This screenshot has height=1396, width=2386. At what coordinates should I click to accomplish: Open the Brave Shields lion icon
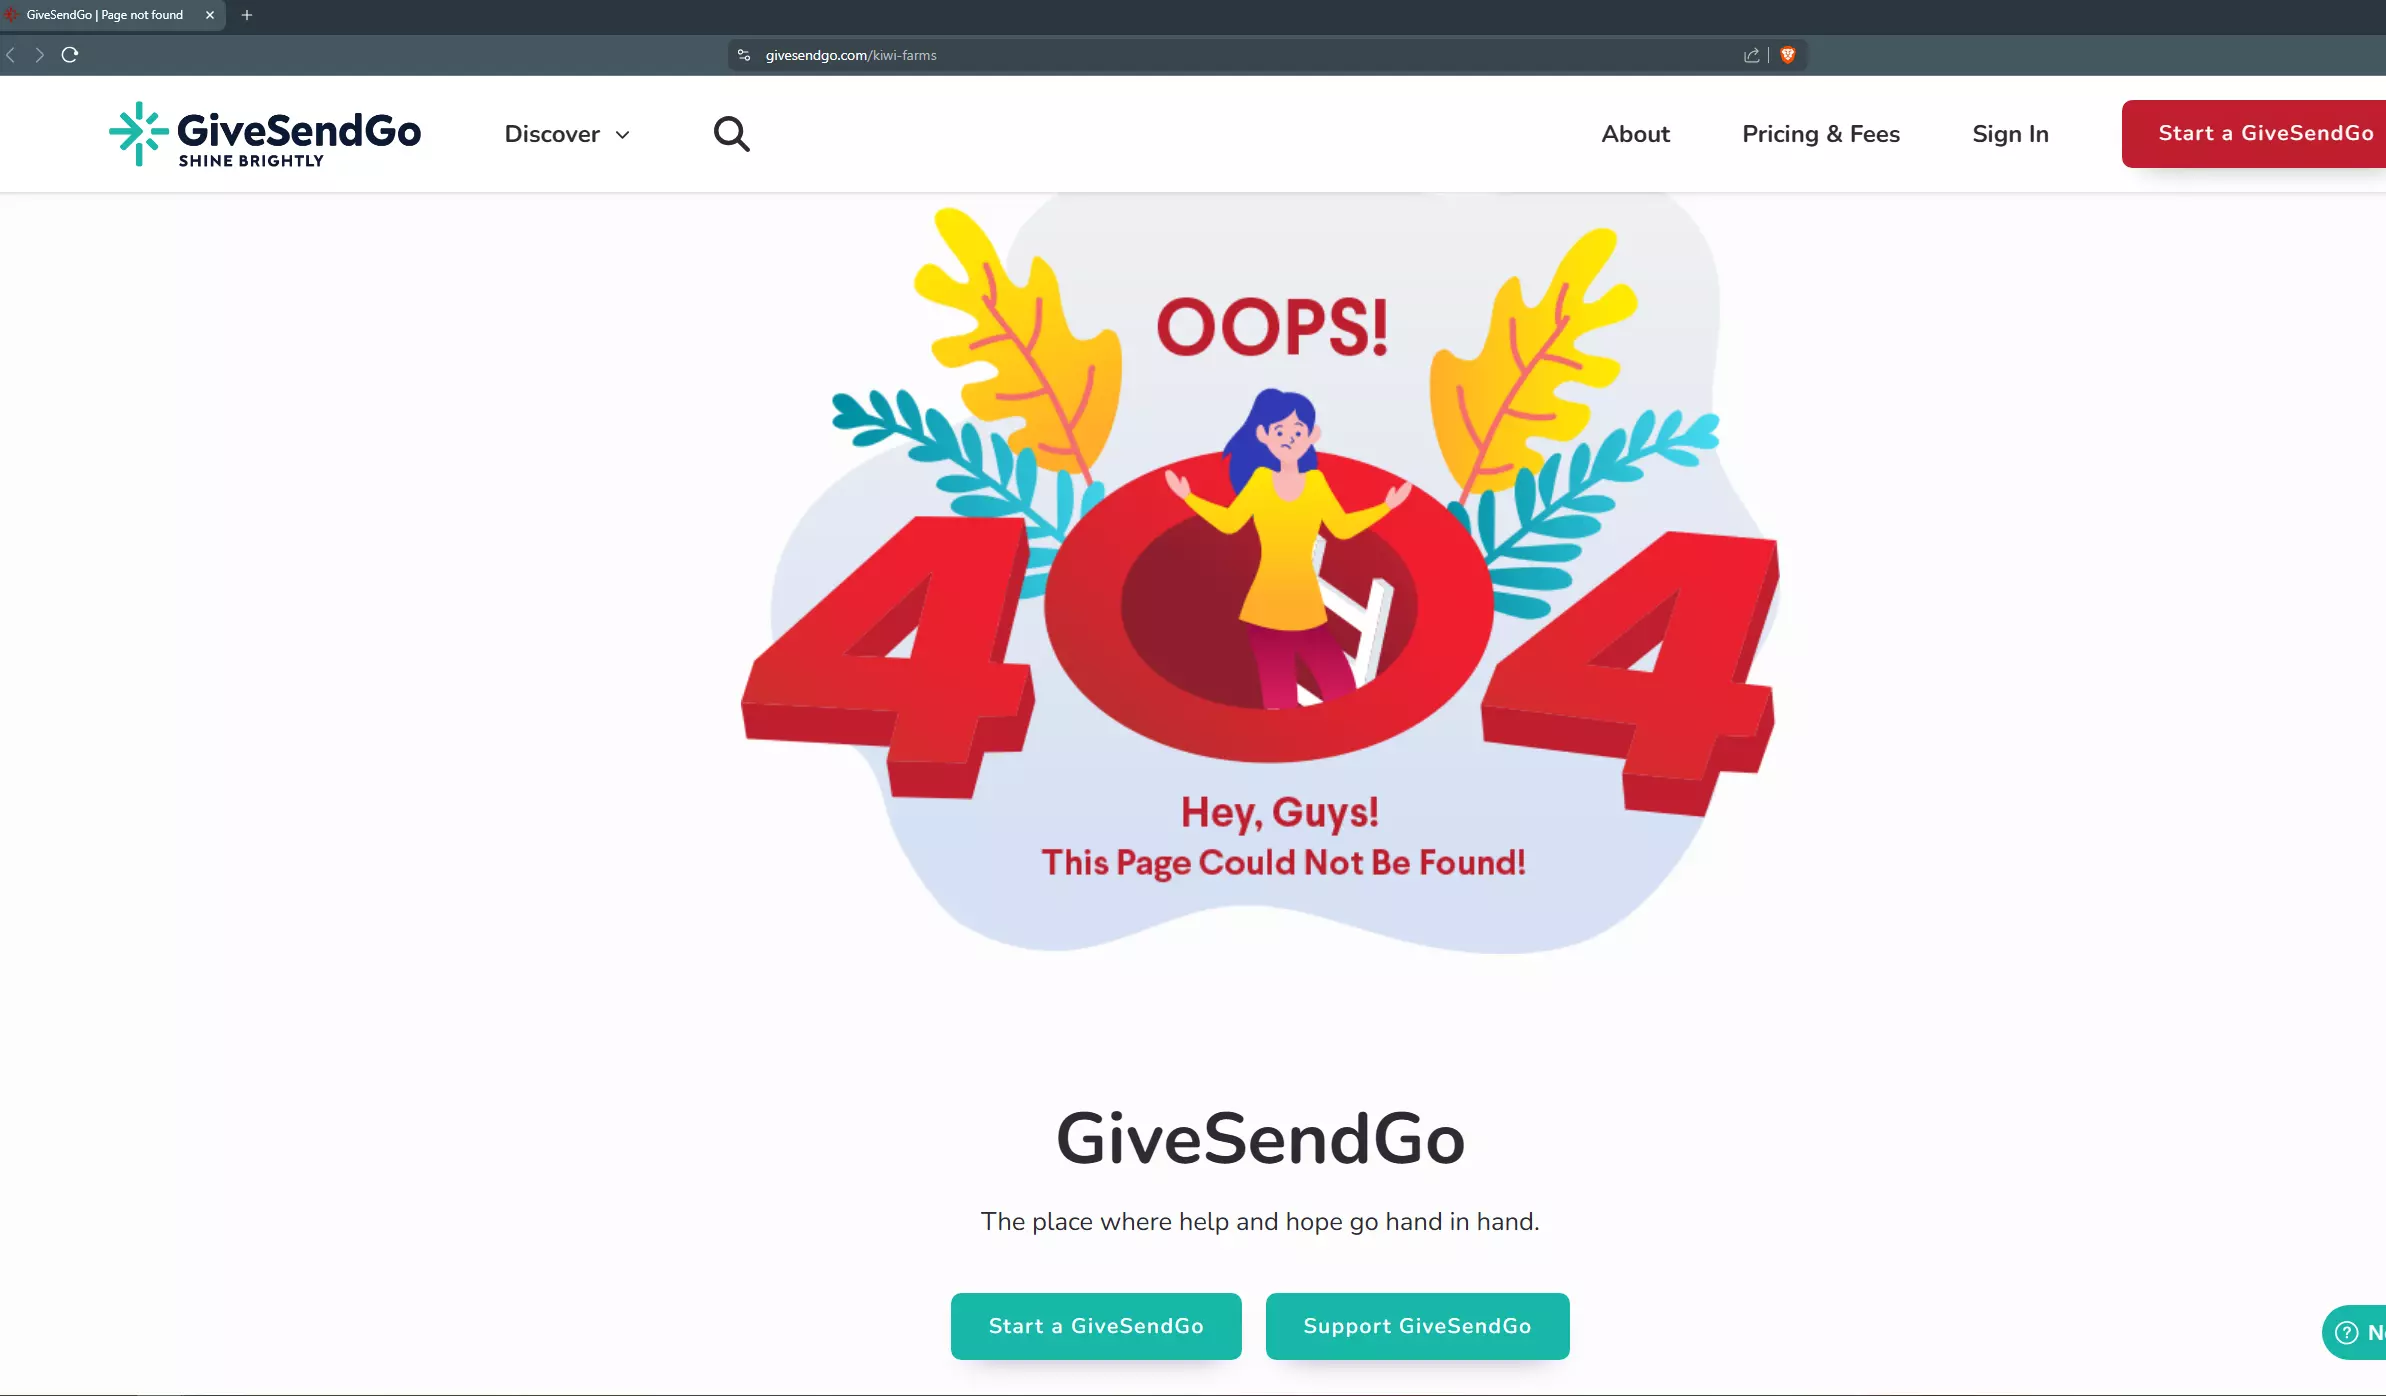coord(1788,55)
